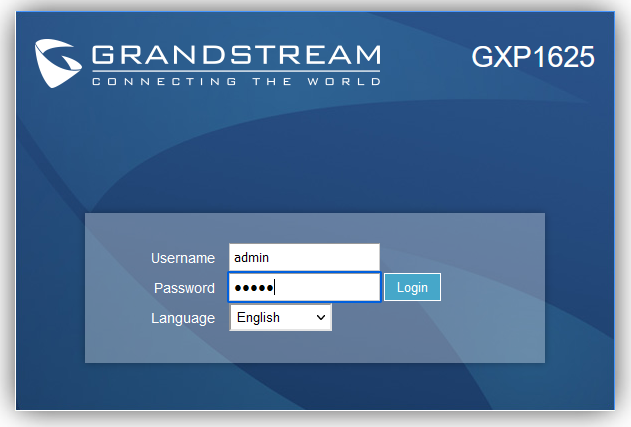Open the Language dropdown showing English
Image resolution: width=631 pixels, height=427 pixels.
click(x=280, y=318)
